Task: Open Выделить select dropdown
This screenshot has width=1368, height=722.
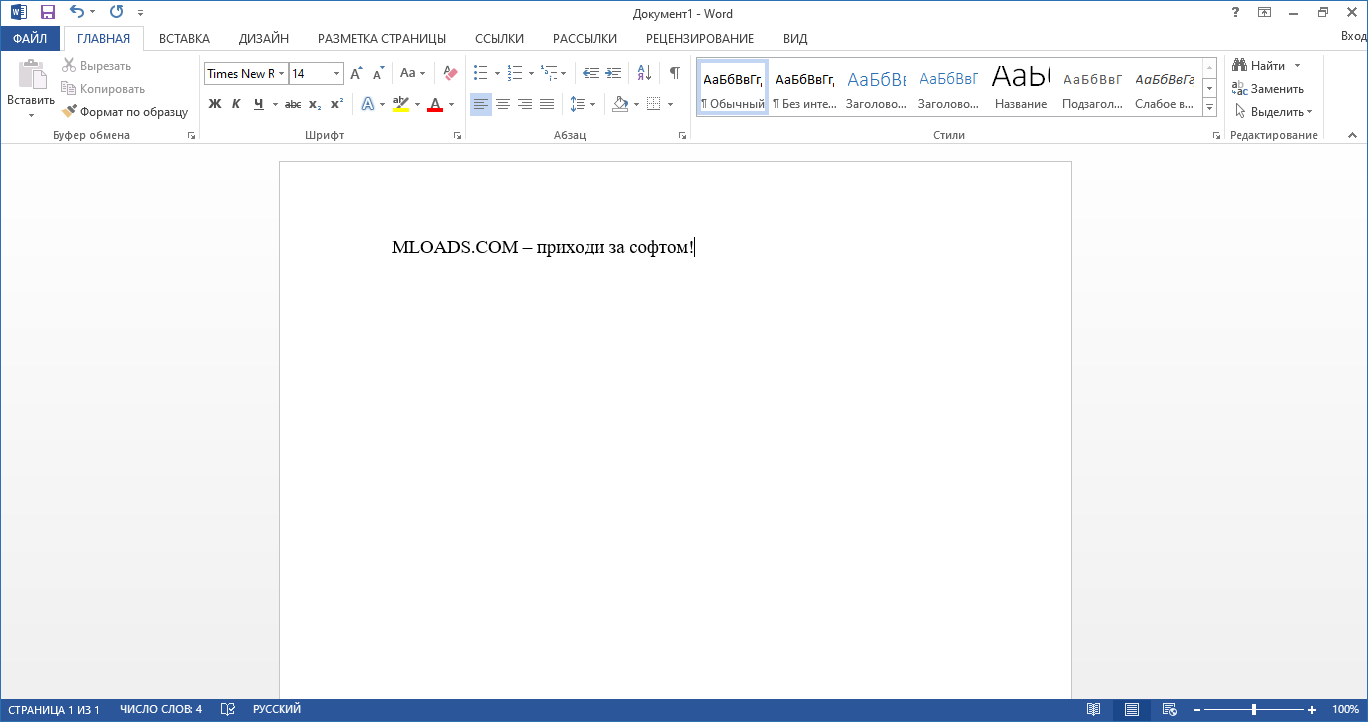Action: (1273, 112)
